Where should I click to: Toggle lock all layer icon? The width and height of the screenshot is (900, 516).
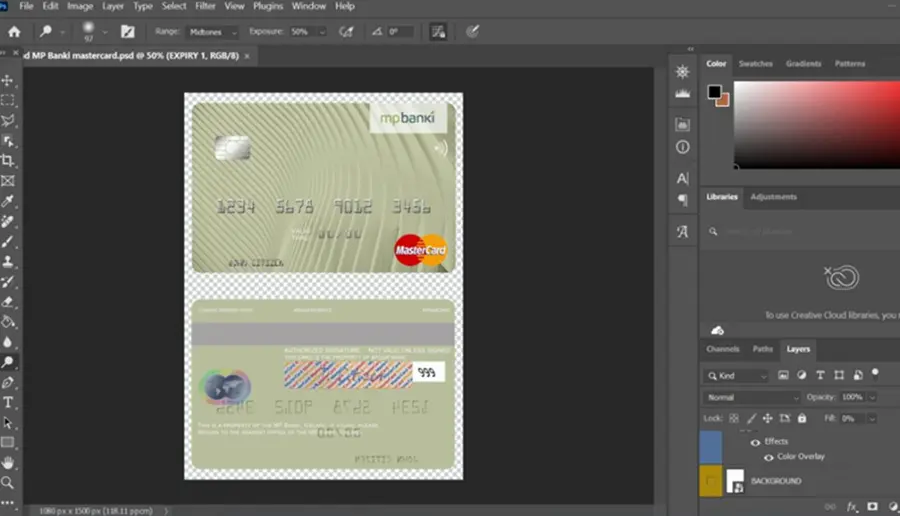pos(802,418)
